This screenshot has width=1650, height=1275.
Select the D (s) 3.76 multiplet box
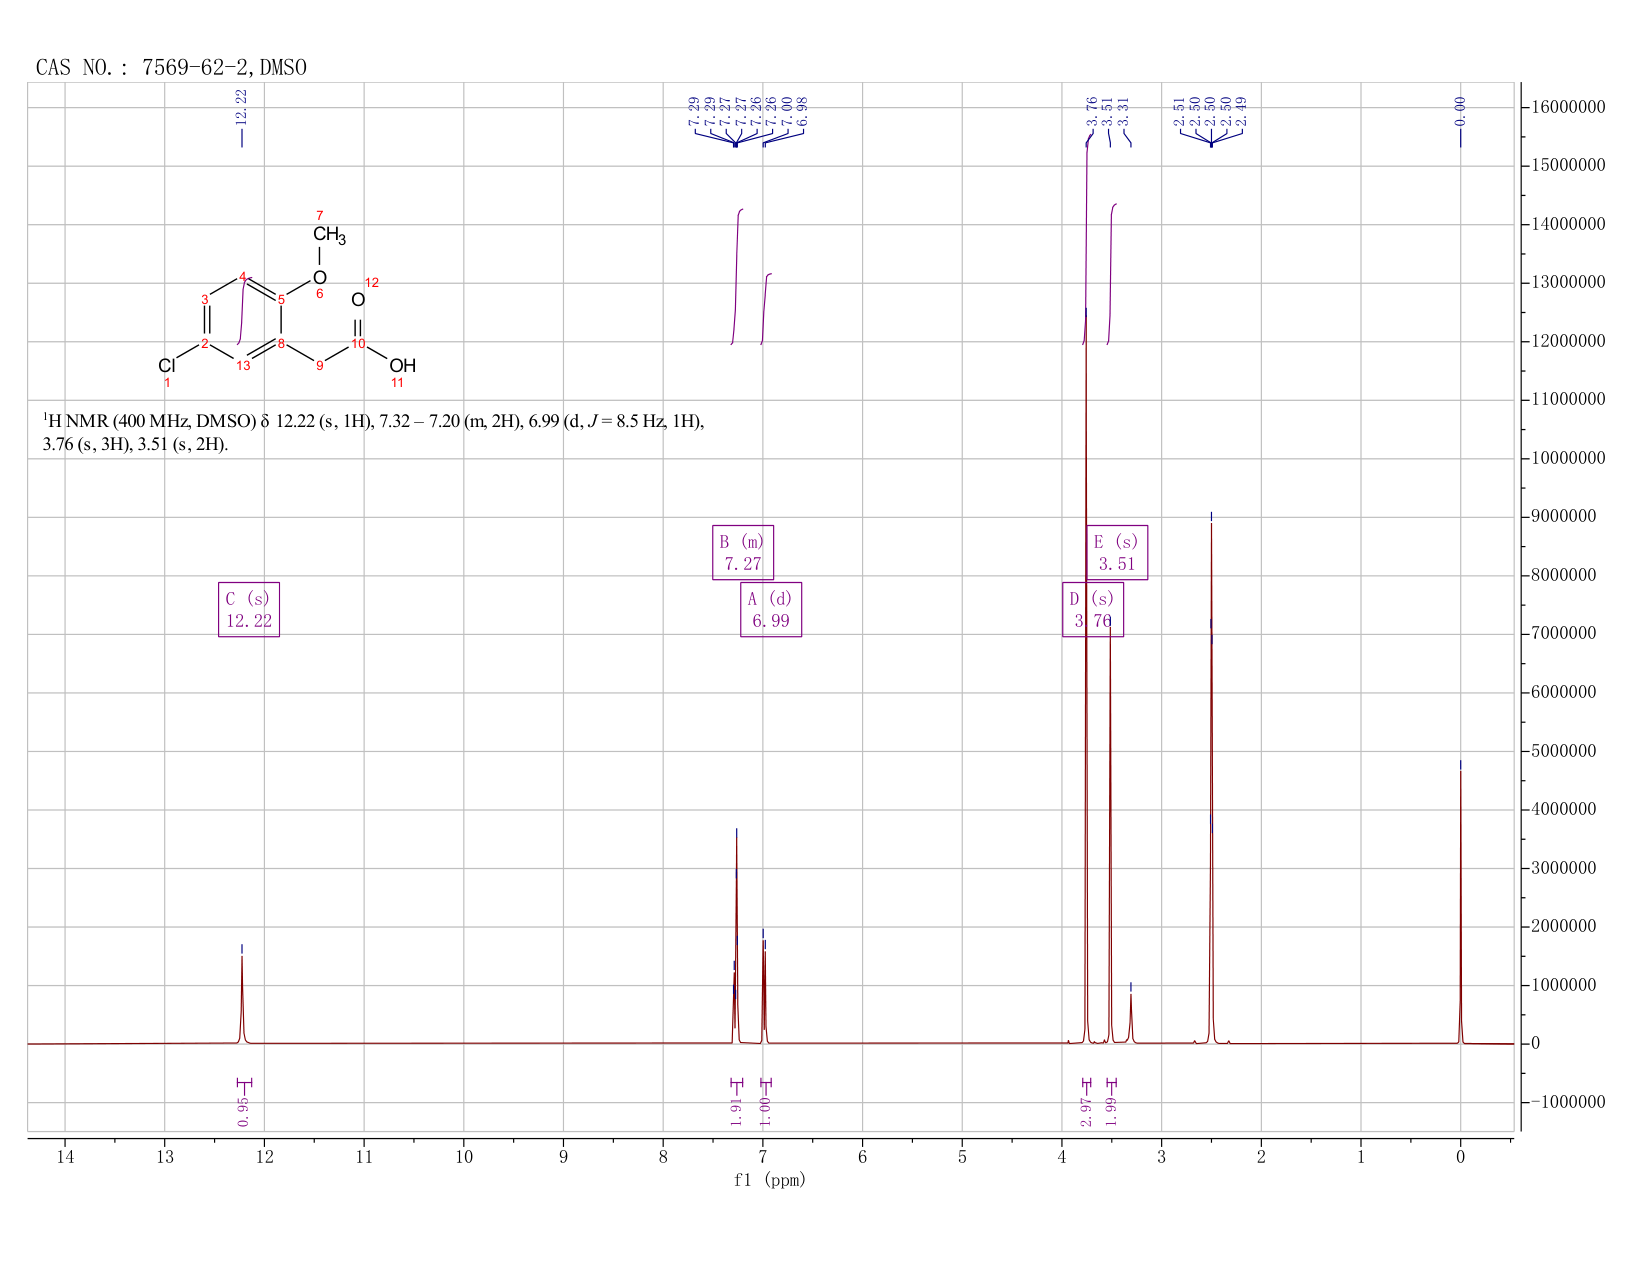pyautogui.click(x=1093, y=610)
